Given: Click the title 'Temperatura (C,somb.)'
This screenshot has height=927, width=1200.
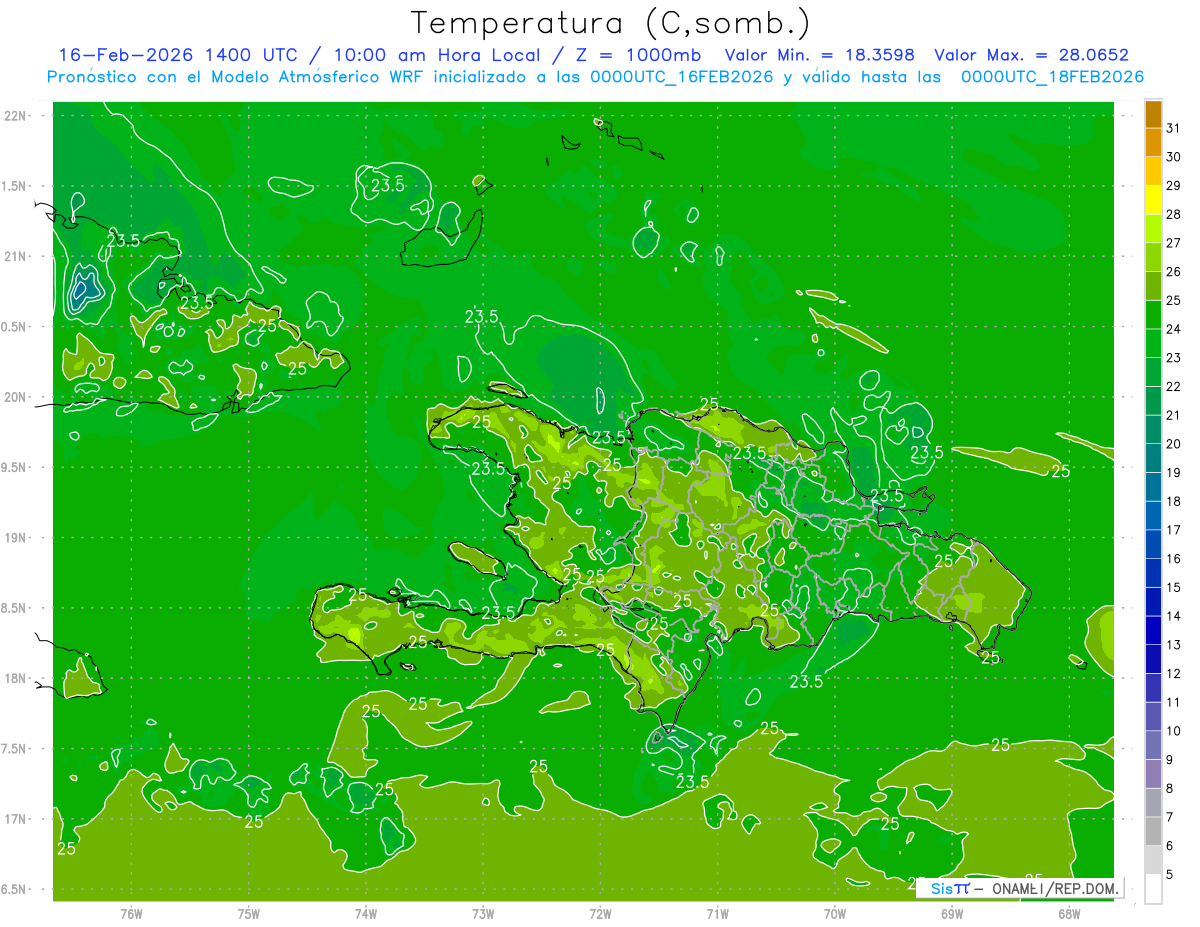Looking at the screenshot, I should tap(610, 23).
